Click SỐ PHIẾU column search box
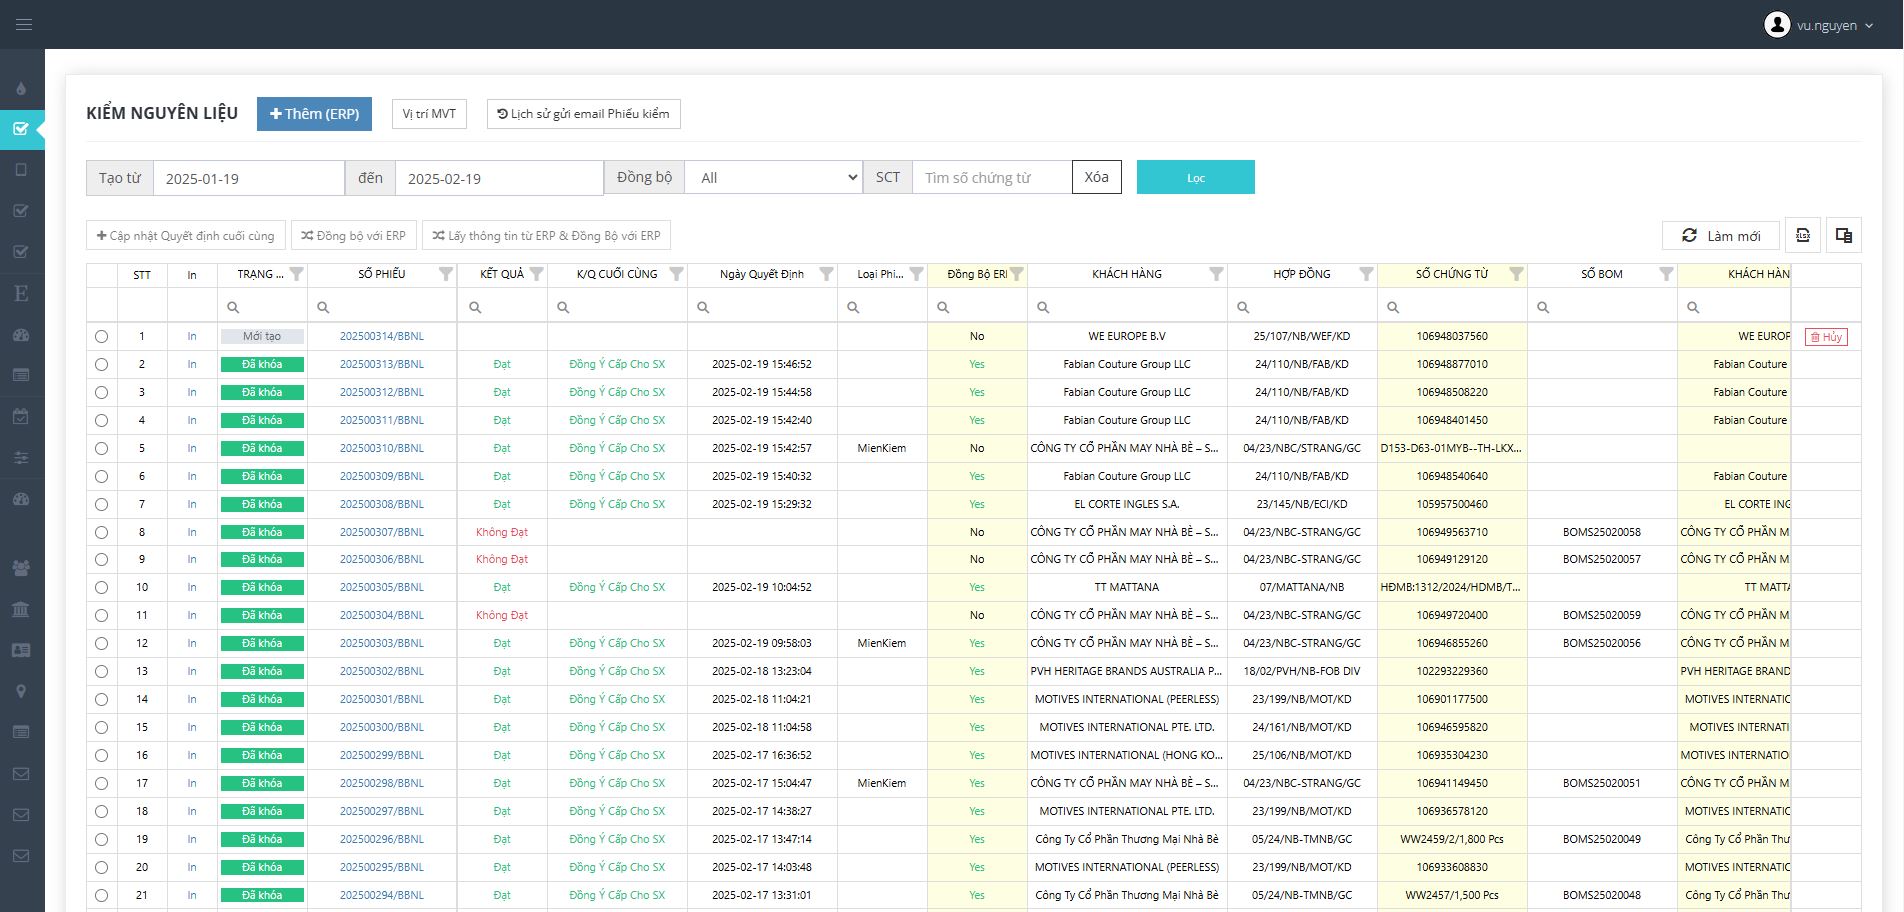 point(382,307)
